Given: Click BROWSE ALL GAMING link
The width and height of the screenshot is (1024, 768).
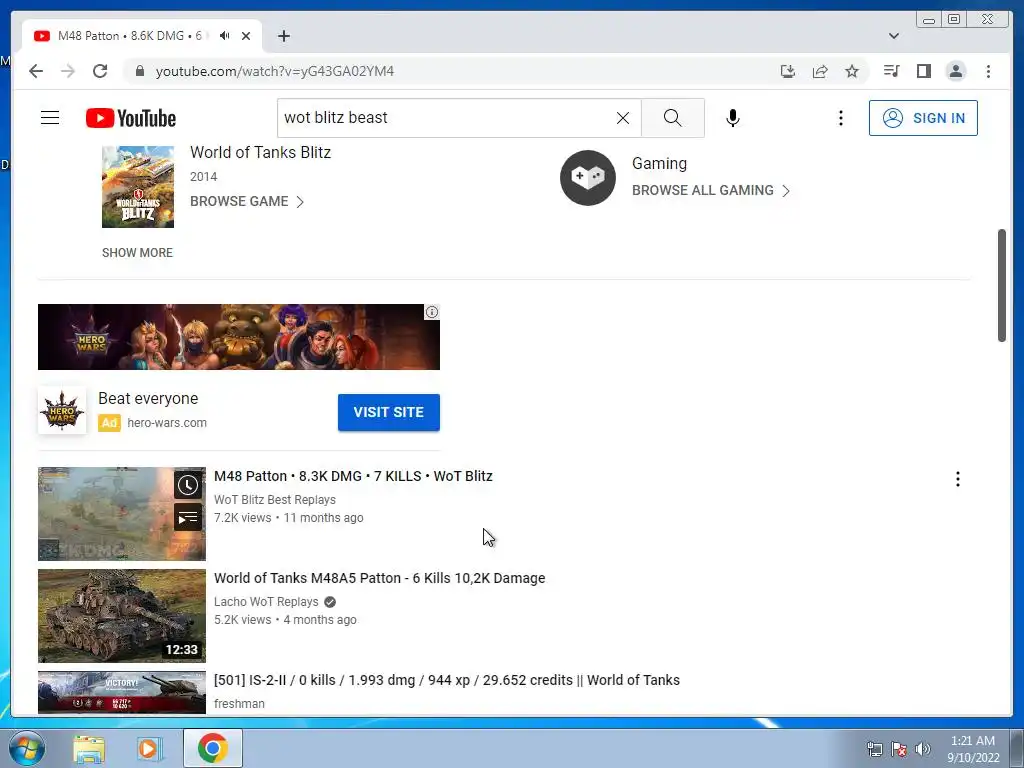Looking at the screenshot, I should (x=711, y=190).
